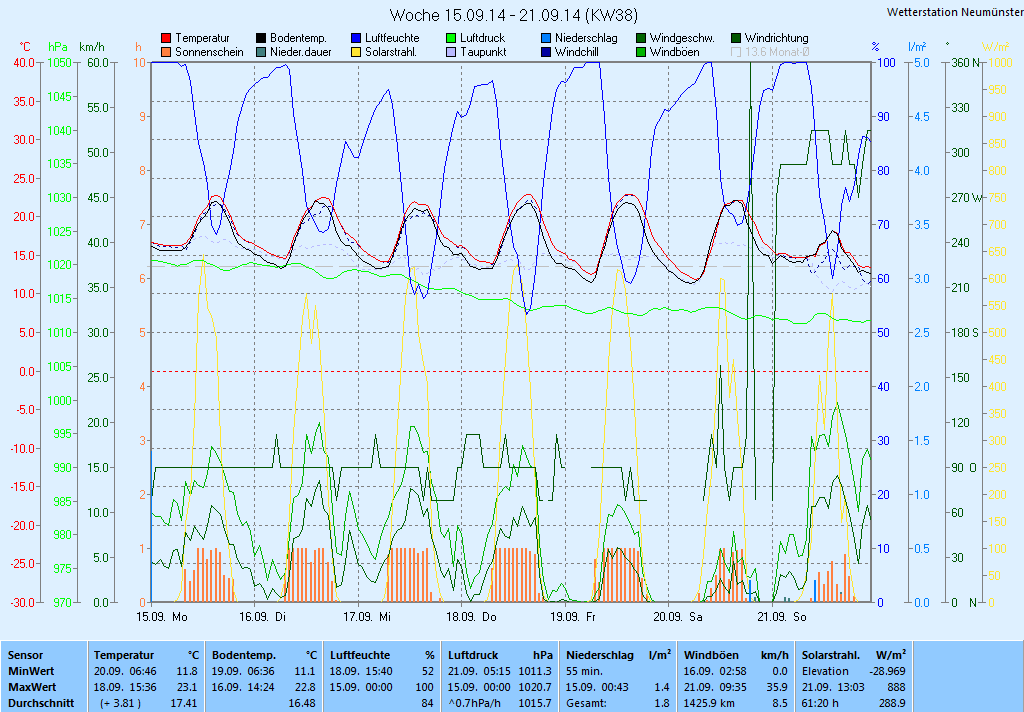Click the Sensor table header

[25, 655]
